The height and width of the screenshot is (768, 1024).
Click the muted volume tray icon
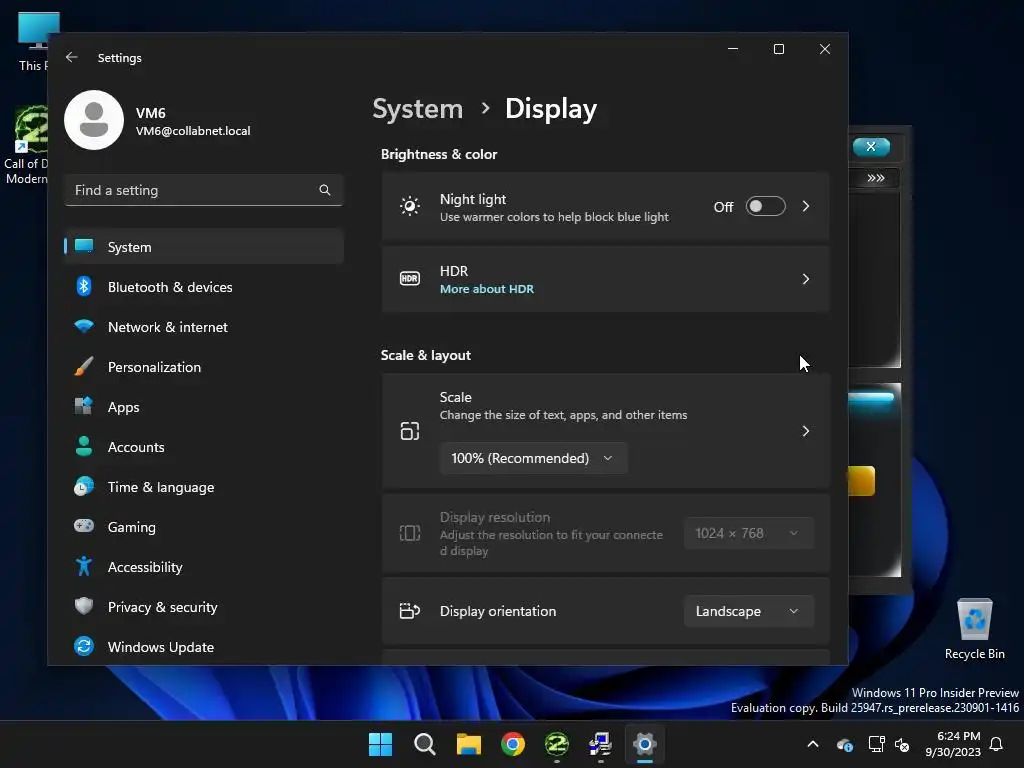coord(902,744)
